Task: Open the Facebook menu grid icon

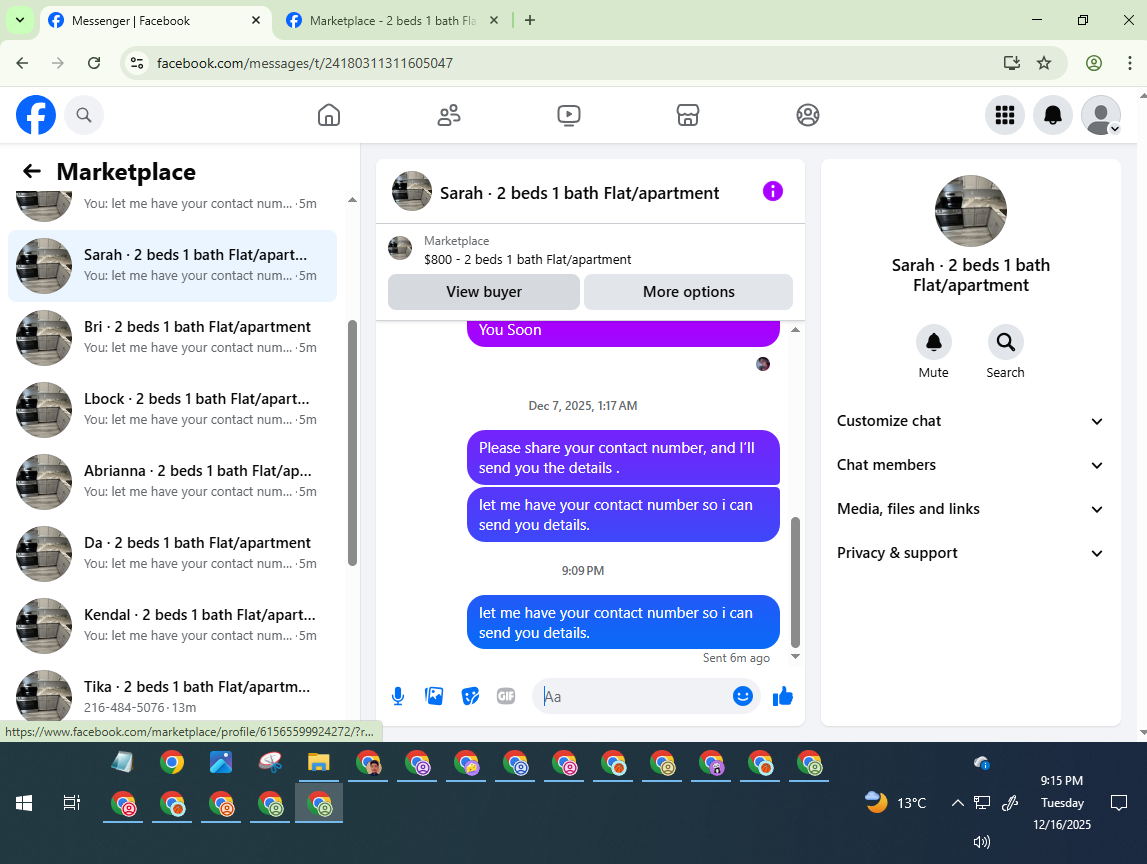Action: click(1004, 115)
